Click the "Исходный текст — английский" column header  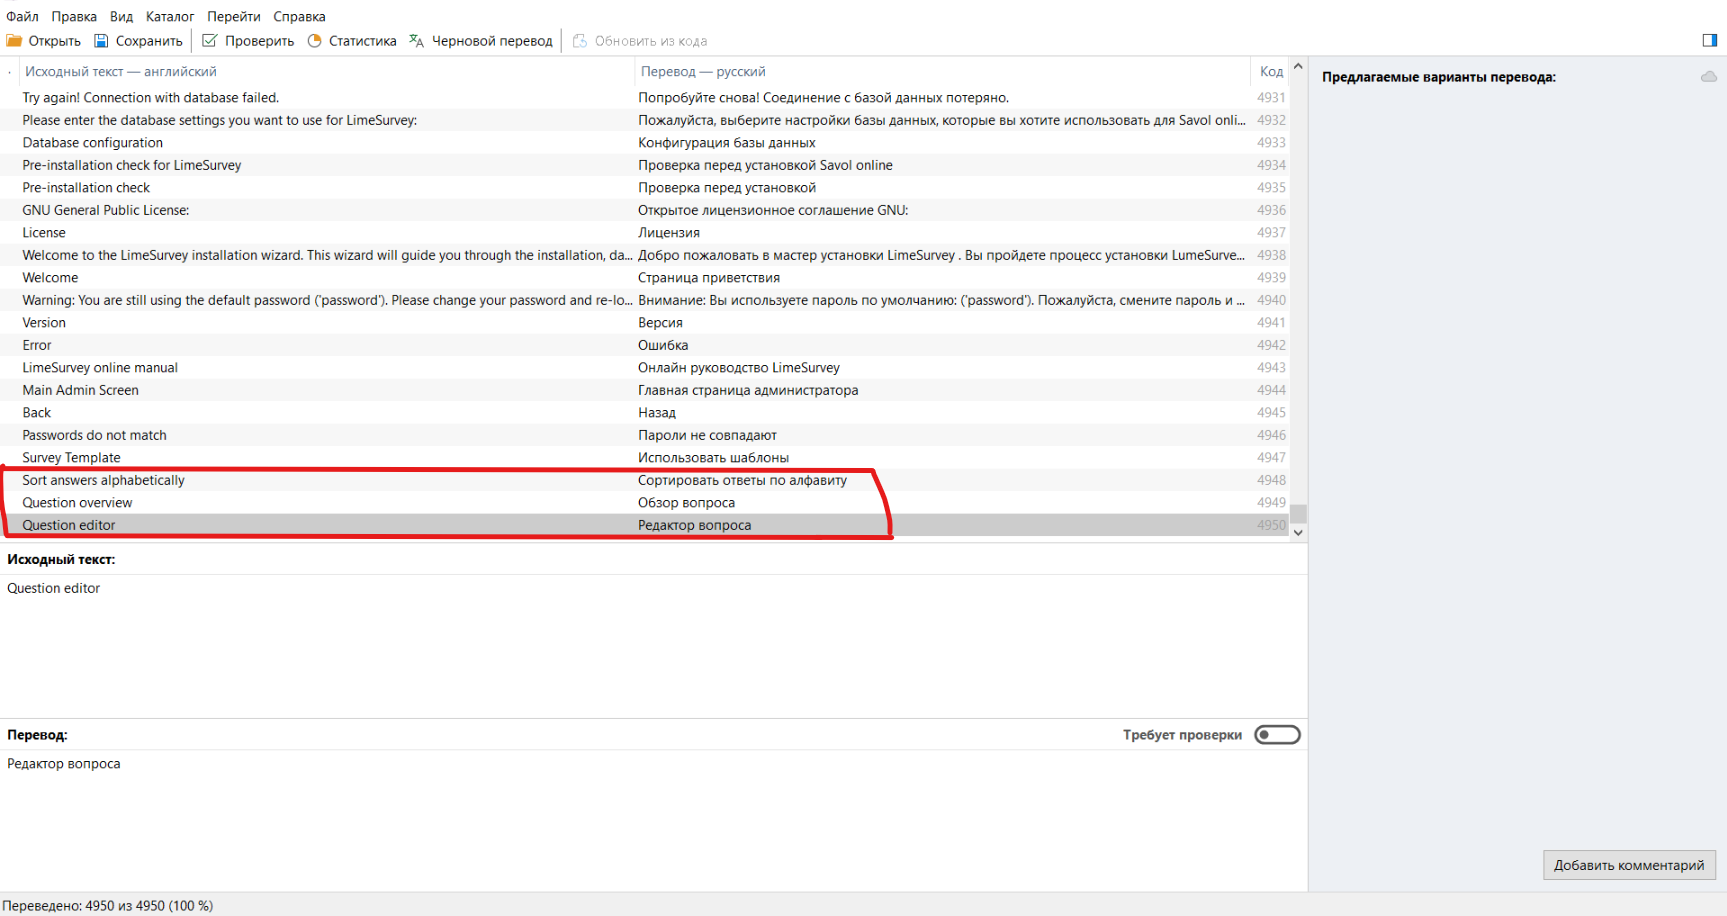[x=120, y=72]
